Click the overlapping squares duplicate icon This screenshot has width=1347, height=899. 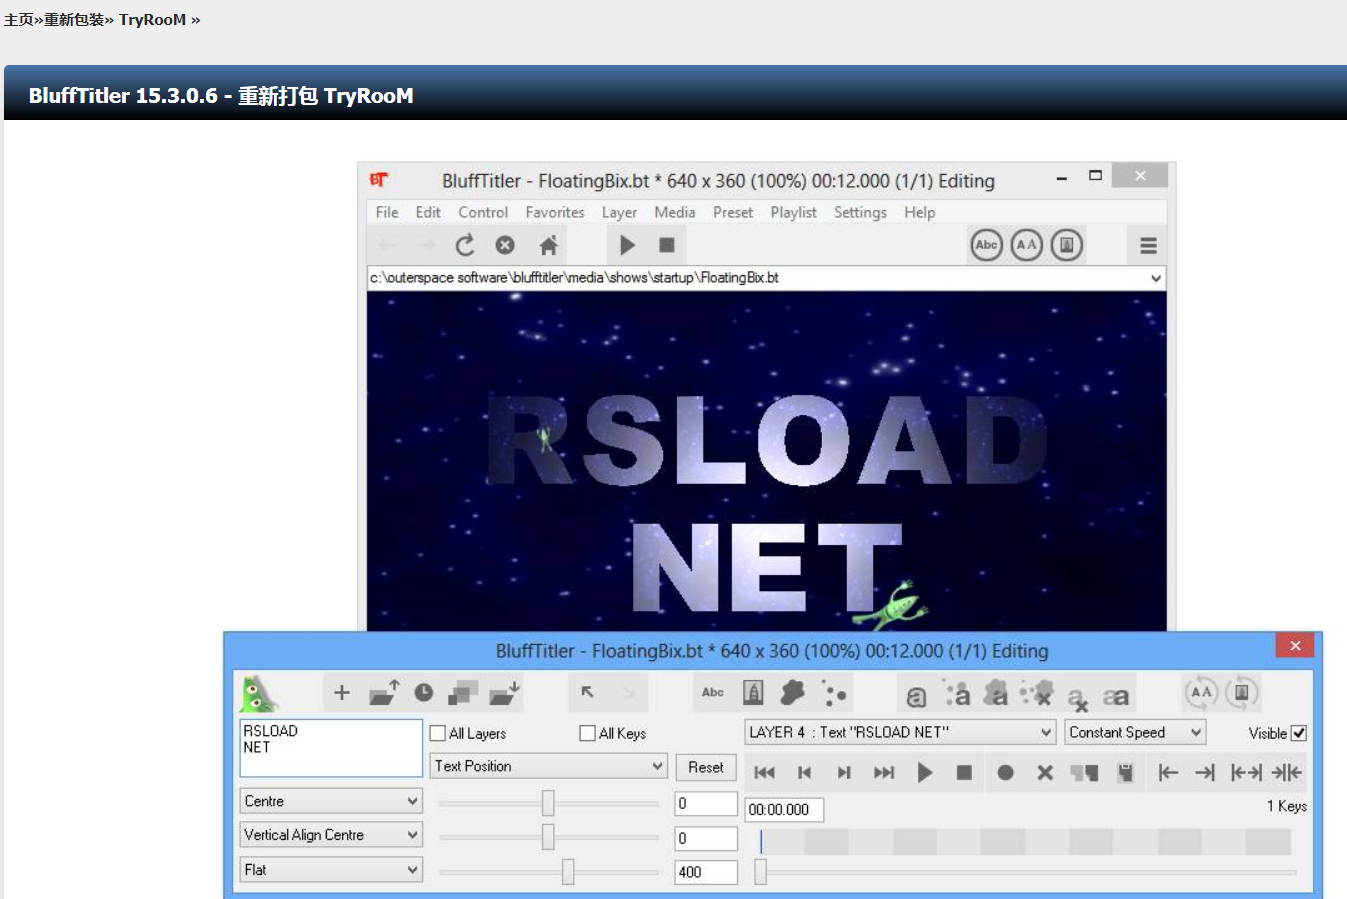463,692
